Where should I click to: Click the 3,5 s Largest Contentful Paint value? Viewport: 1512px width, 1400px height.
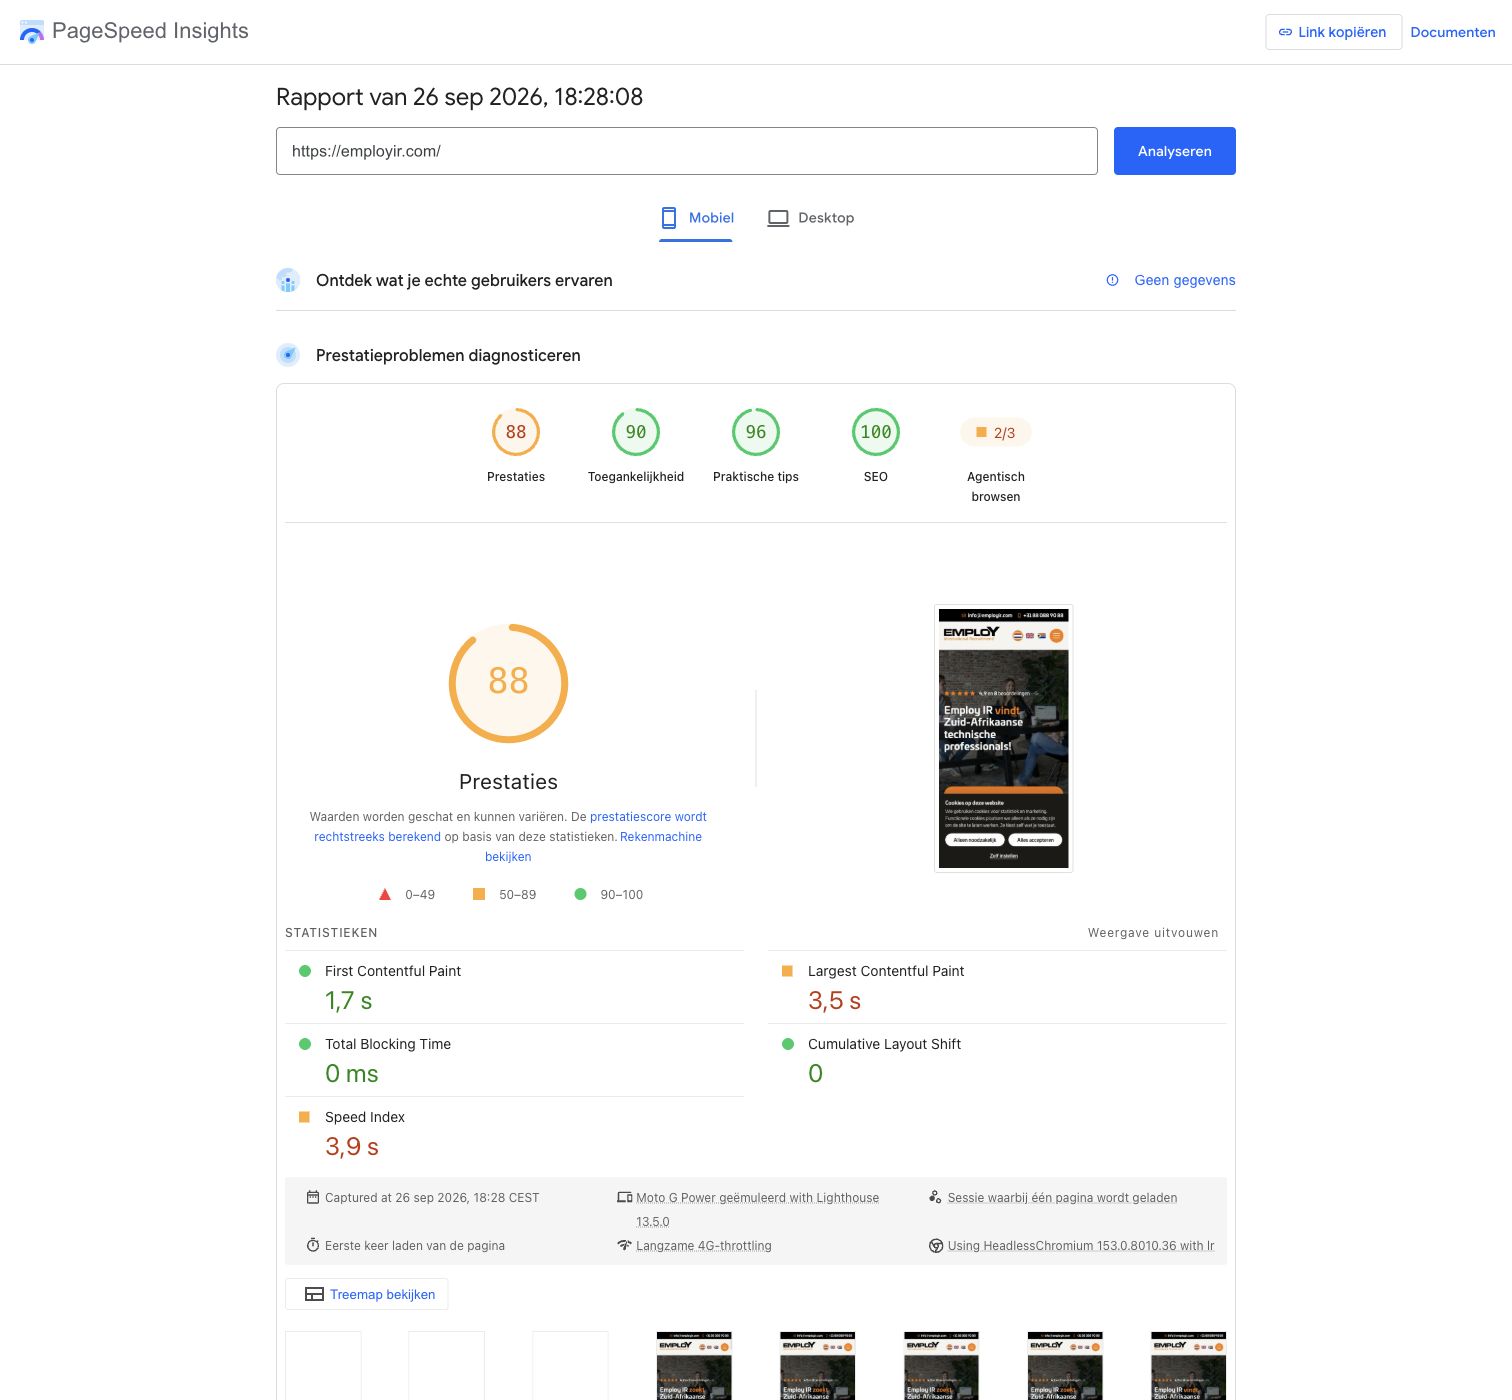pos(834,1001)
